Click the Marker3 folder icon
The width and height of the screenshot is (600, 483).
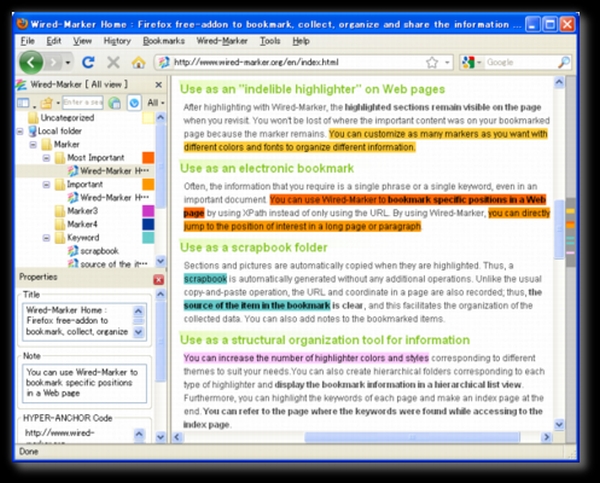point(60,211)
